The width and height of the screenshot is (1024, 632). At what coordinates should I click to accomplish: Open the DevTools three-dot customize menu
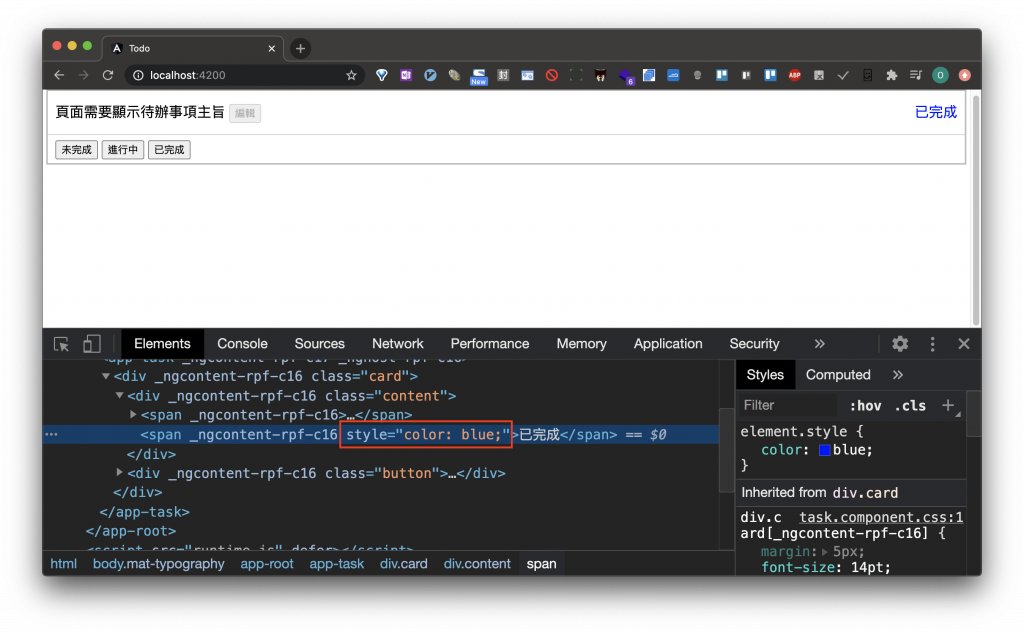point(933,344)
